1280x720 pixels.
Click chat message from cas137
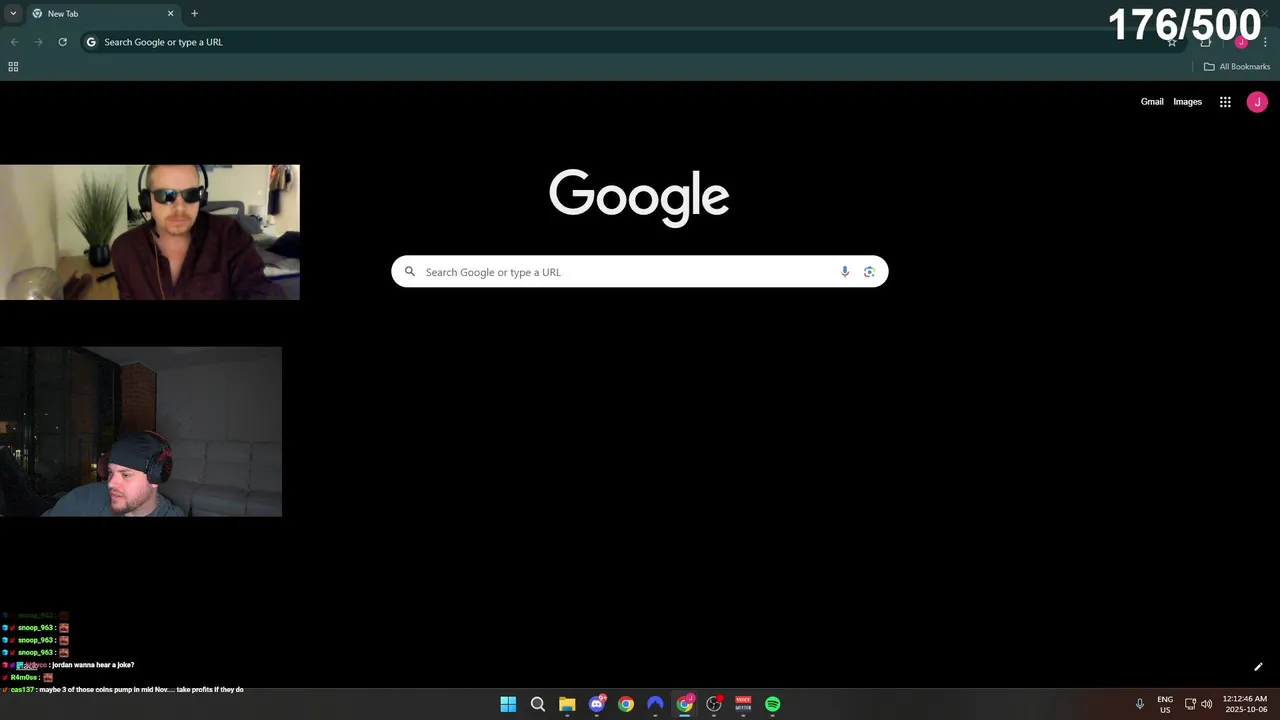pos(123,690)
